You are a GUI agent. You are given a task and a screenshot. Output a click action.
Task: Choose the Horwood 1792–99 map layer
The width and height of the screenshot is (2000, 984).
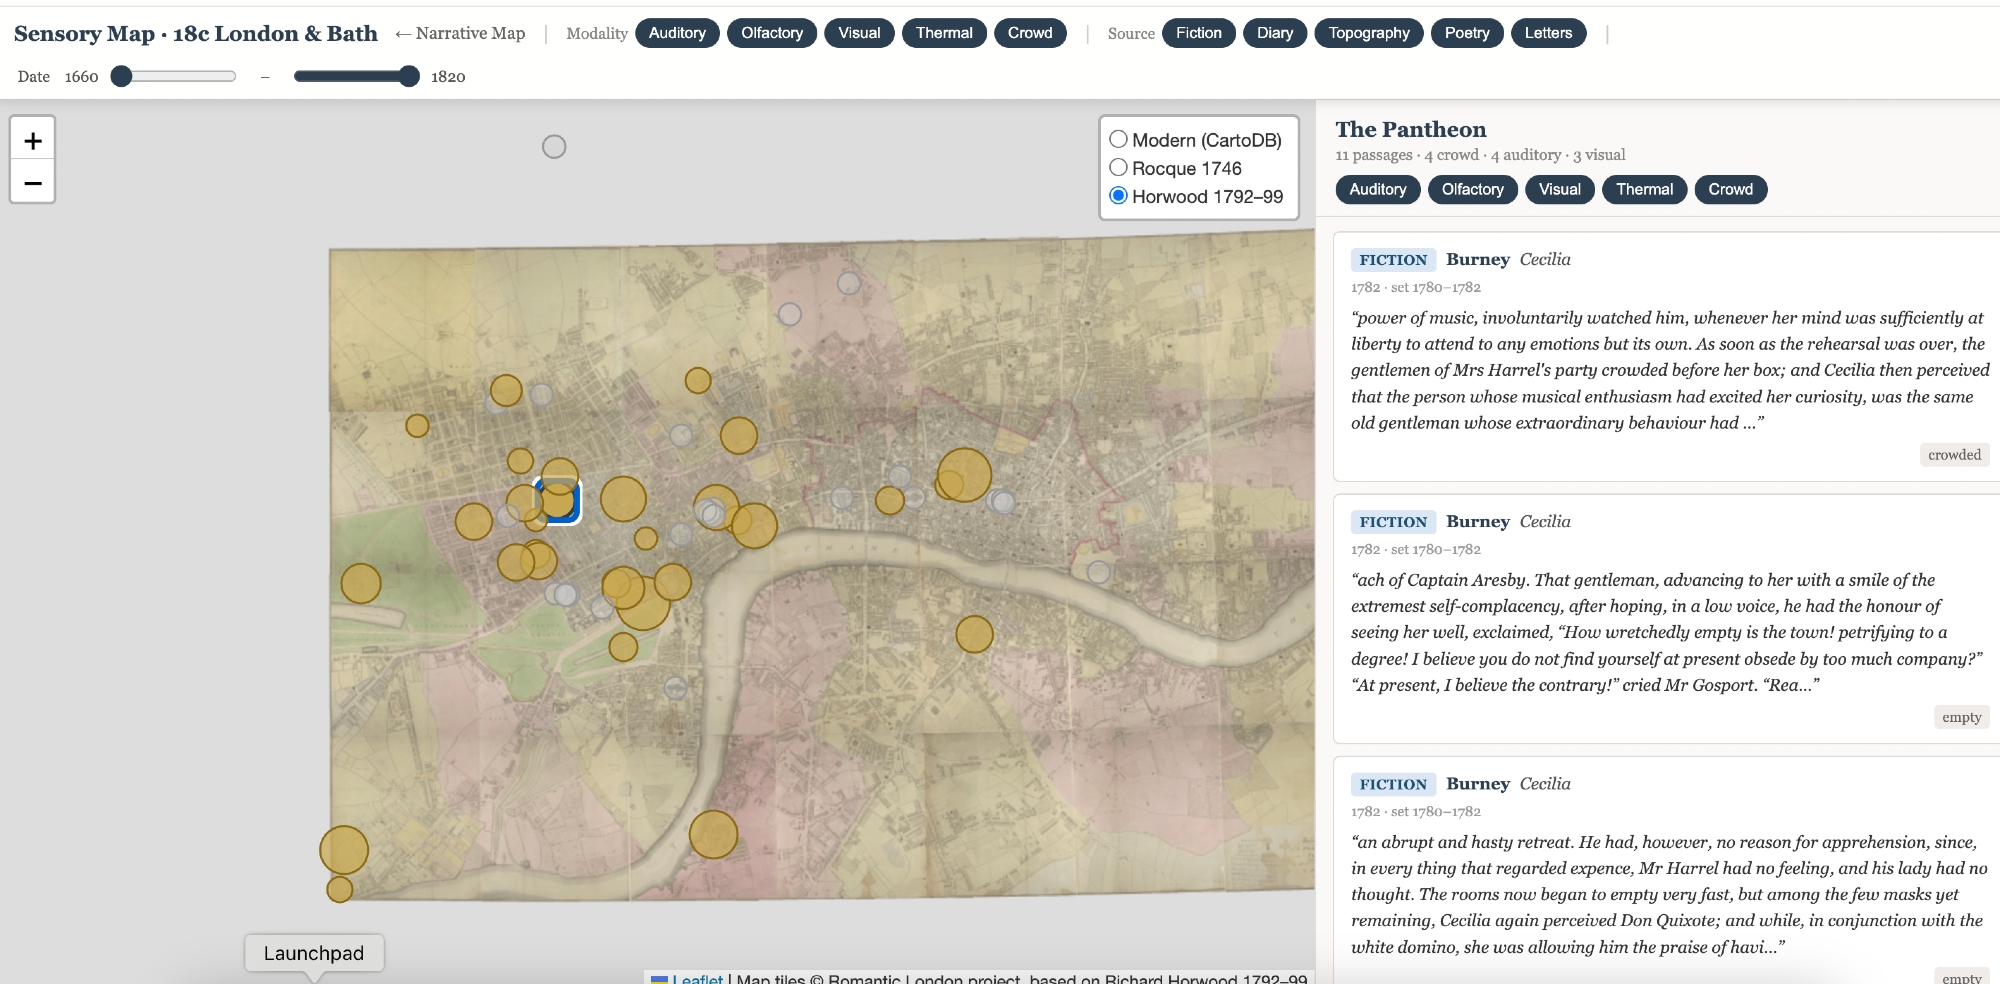[x=1119, y=196]
